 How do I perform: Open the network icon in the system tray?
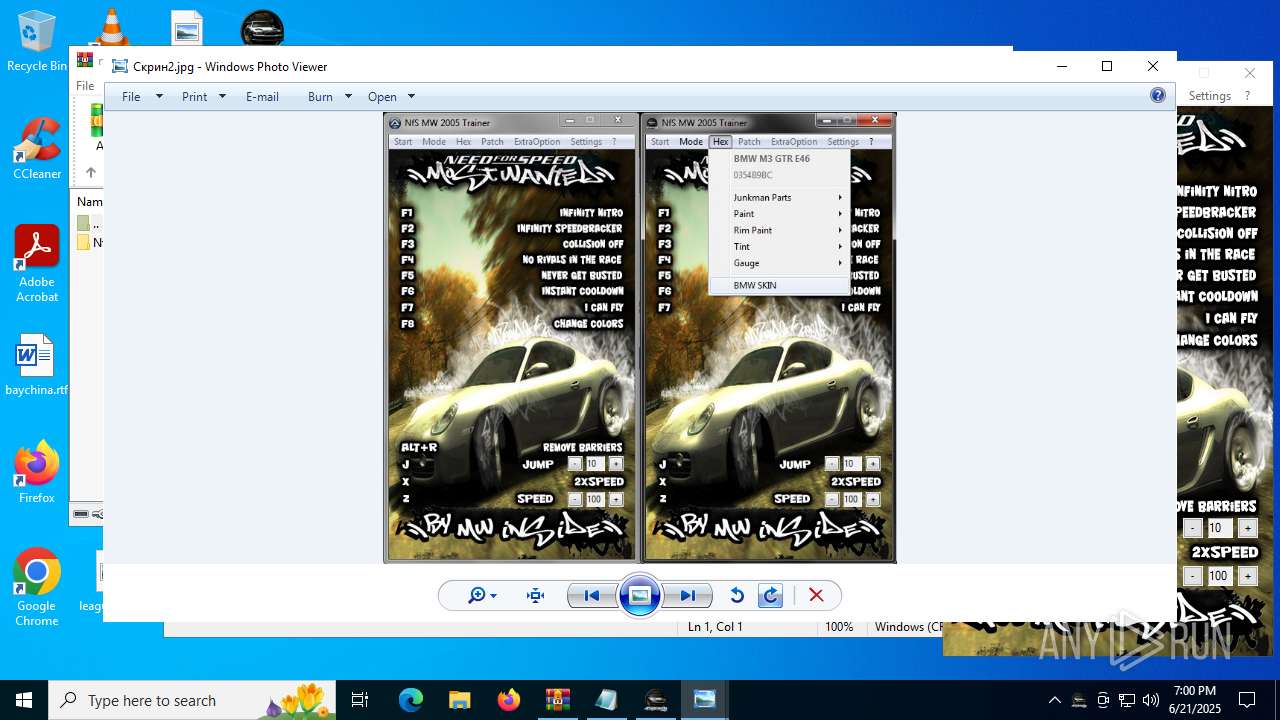1127,700
